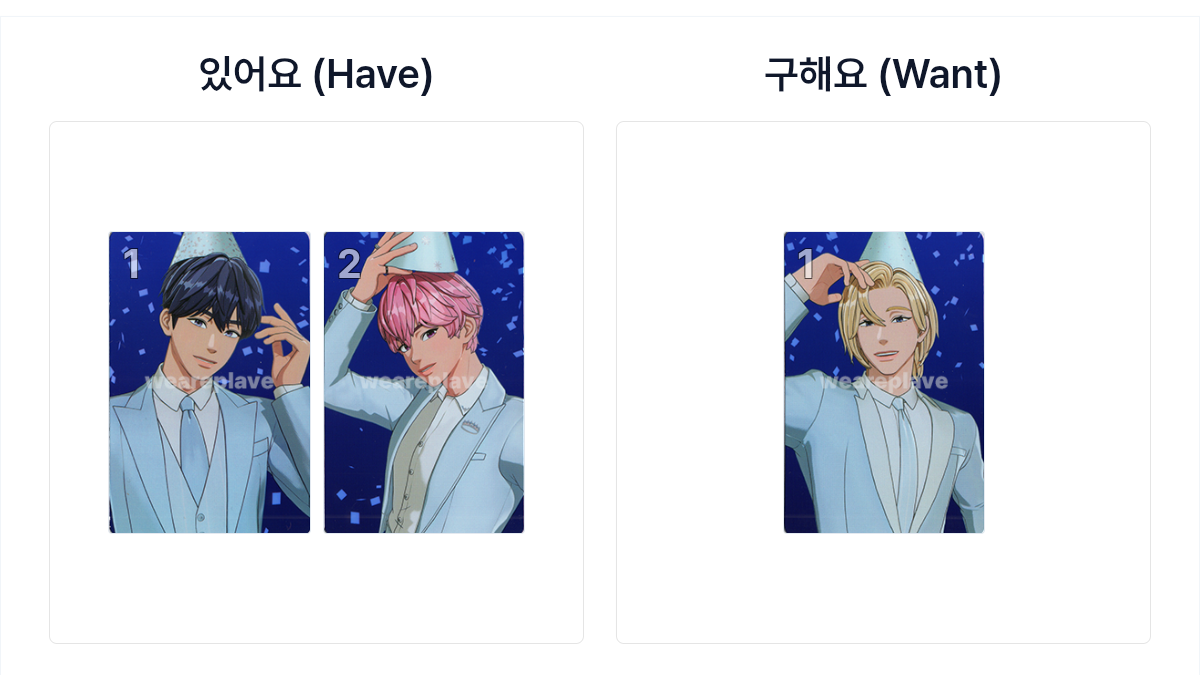Click the 구해요 (Want) heading
The image size is (1200, 675).
coord(883,75)
